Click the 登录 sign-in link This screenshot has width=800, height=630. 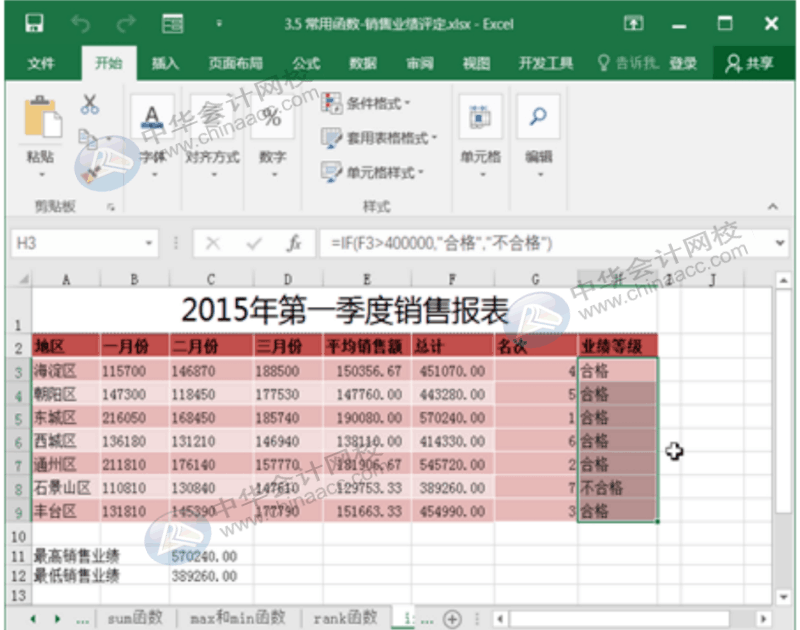[x=683, y=63]
